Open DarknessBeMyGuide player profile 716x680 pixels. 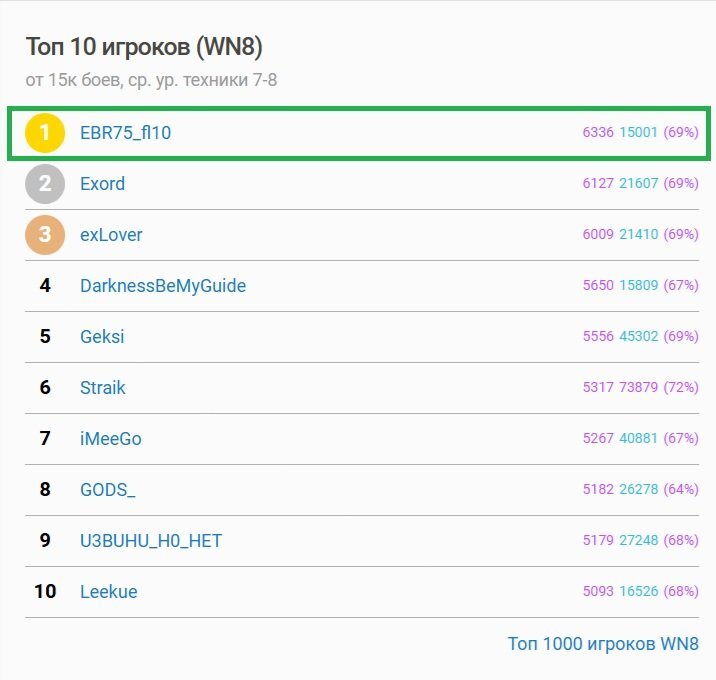pyautogui.click(x=163, y=286)
